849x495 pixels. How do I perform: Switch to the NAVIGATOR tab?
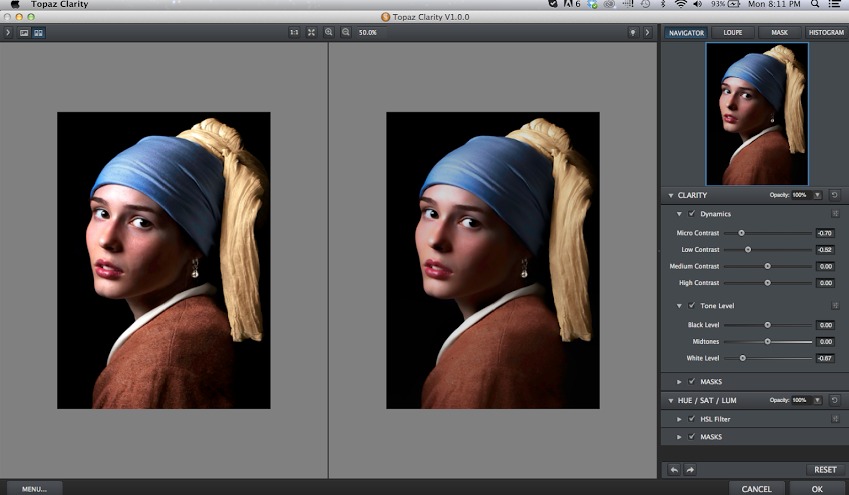pos(686,33)
